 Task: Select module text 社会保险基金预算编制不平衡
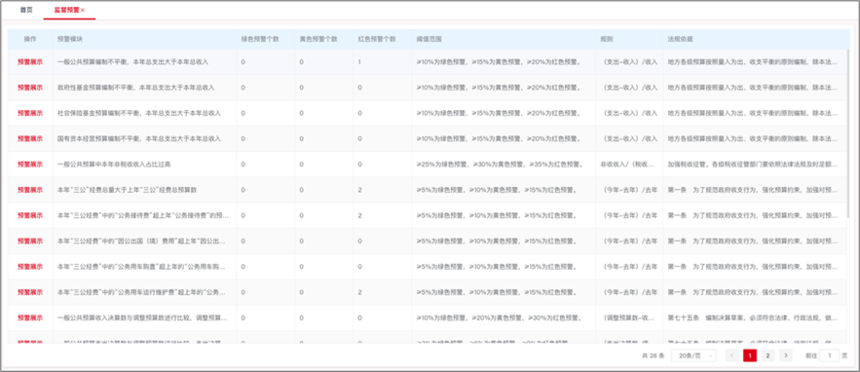[139, 113]
